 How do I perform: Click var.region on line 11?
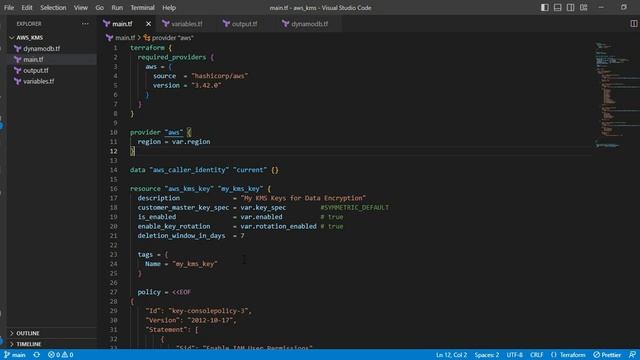[x=191, y=142]
